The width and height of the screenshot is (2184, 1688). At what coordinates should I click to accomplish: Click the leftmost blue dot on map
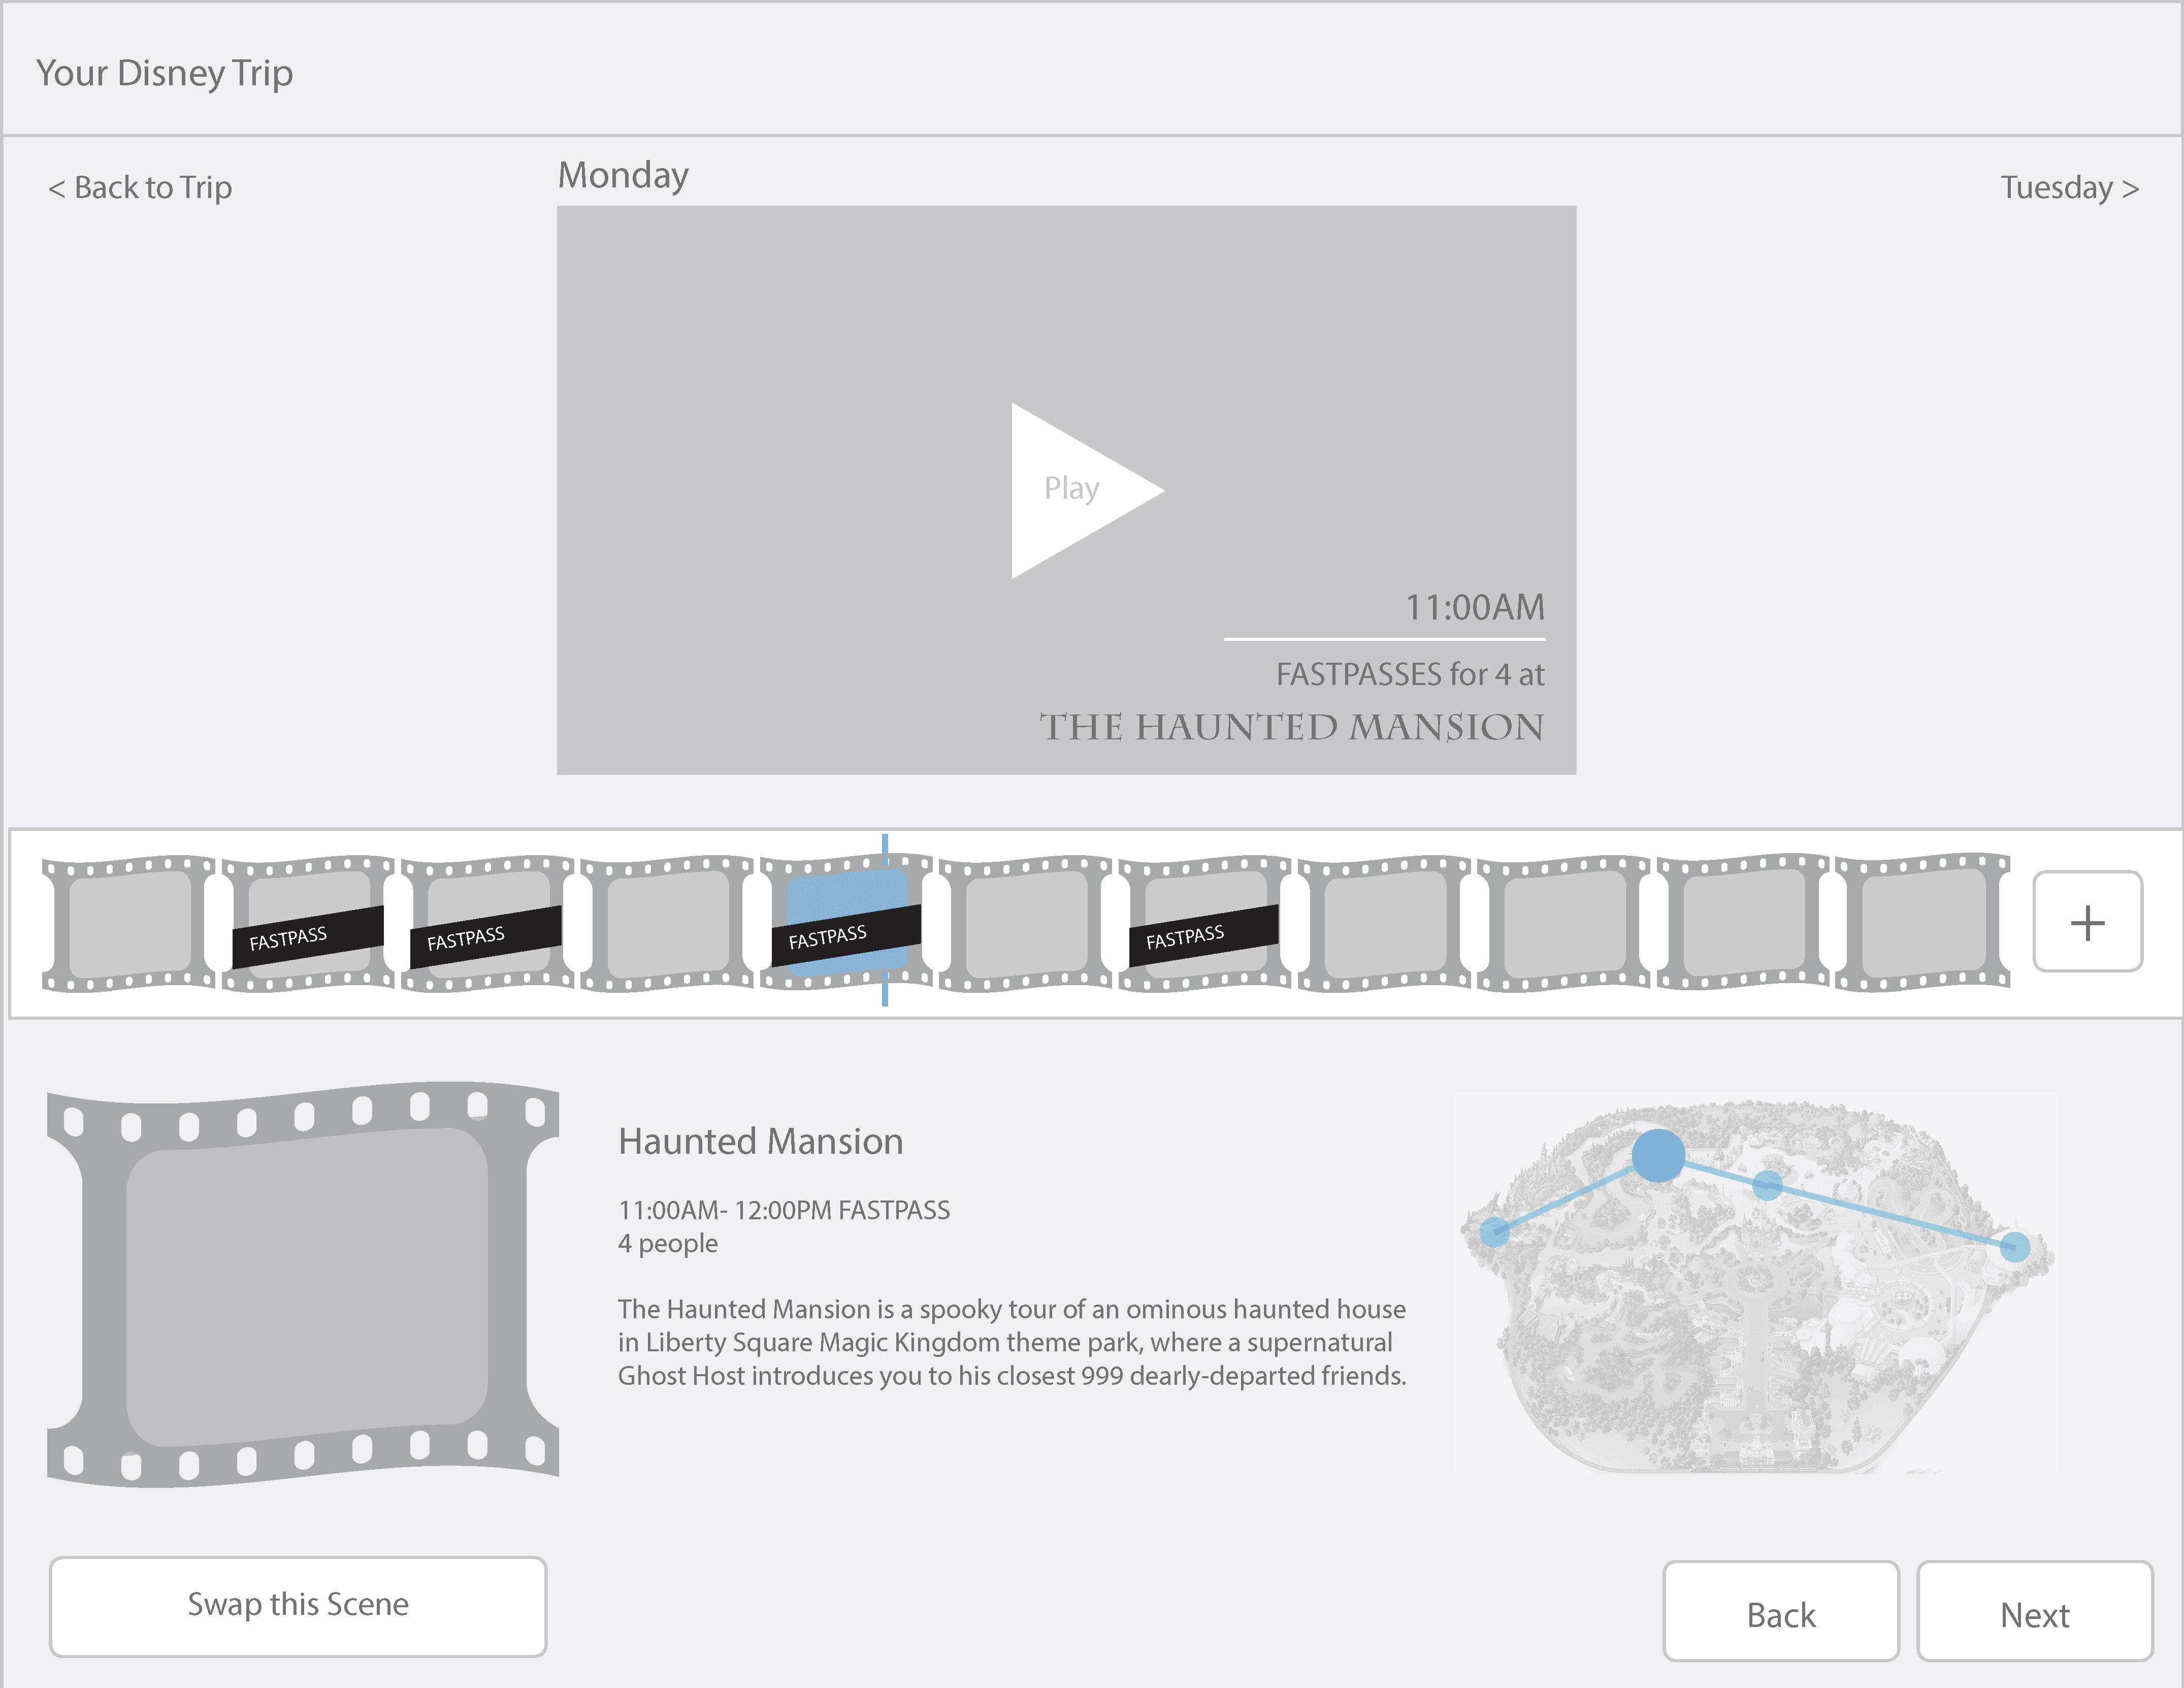tap(1494, 1231)
